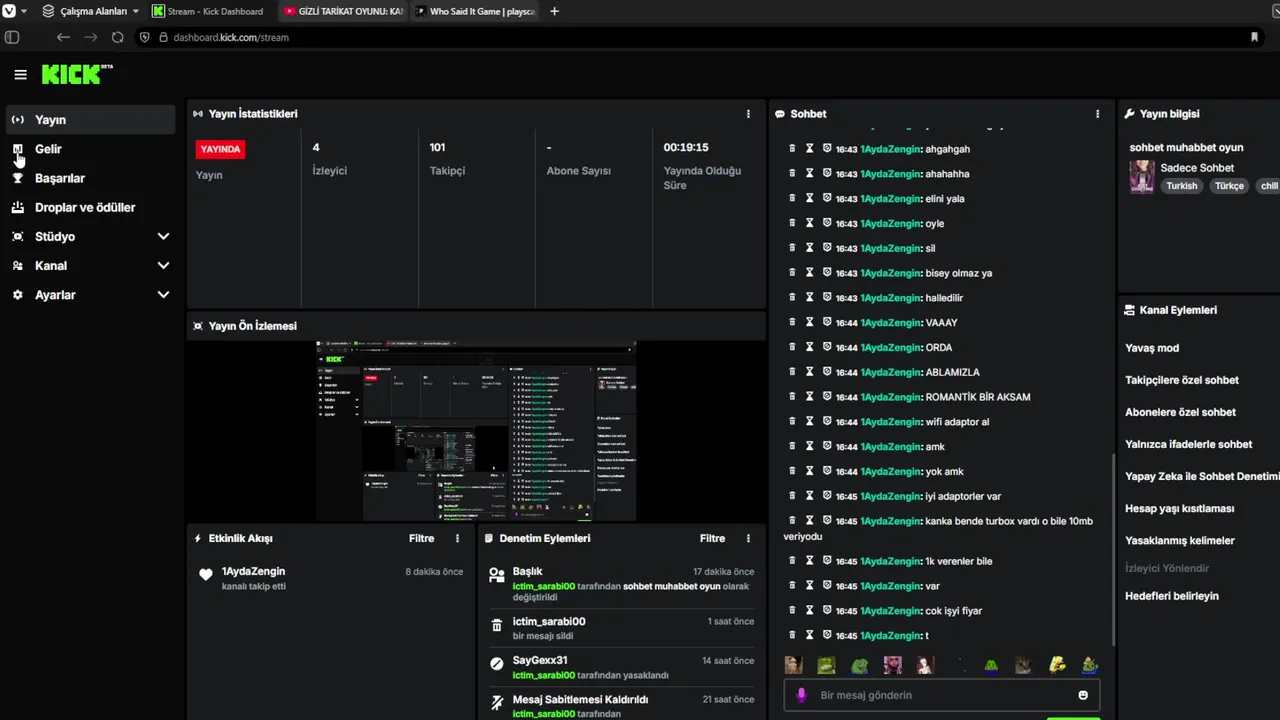This screenshot has height=720, width=1280.
Task: Open the emoji picker smiley icon
Action: pyautogui.click(x=1083, y=695)
